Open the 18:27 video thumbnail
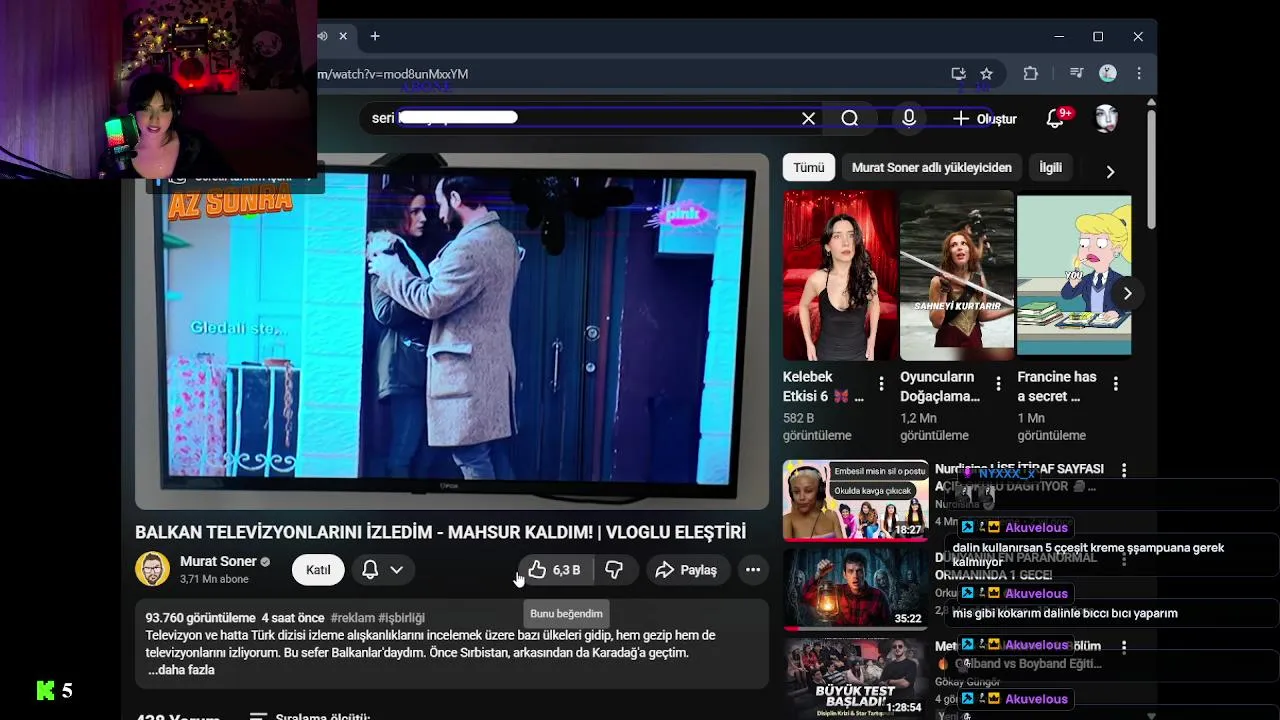 855,500
